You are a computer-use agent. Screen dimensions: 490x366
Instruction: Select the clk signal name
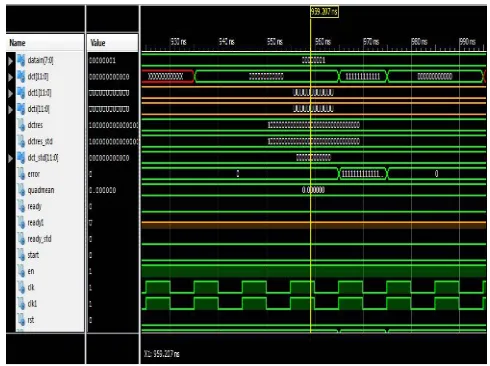[31, 288]
